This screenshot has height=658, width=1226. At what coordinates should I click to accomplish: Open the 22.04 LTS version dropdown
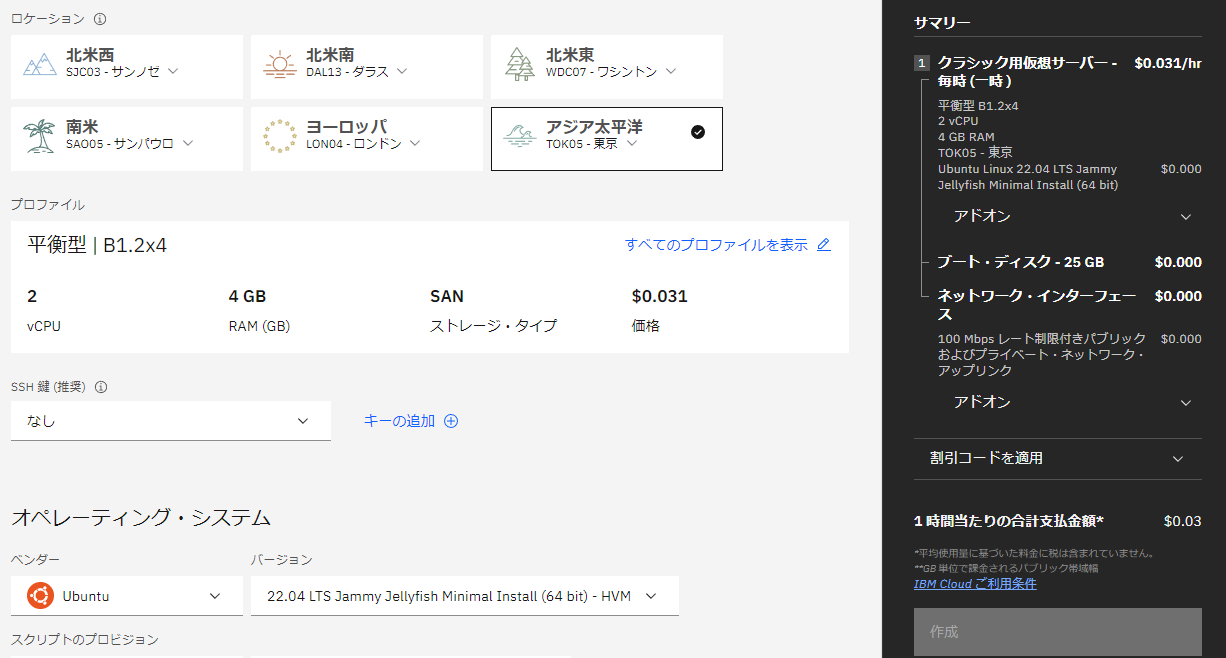click(465, 596)
